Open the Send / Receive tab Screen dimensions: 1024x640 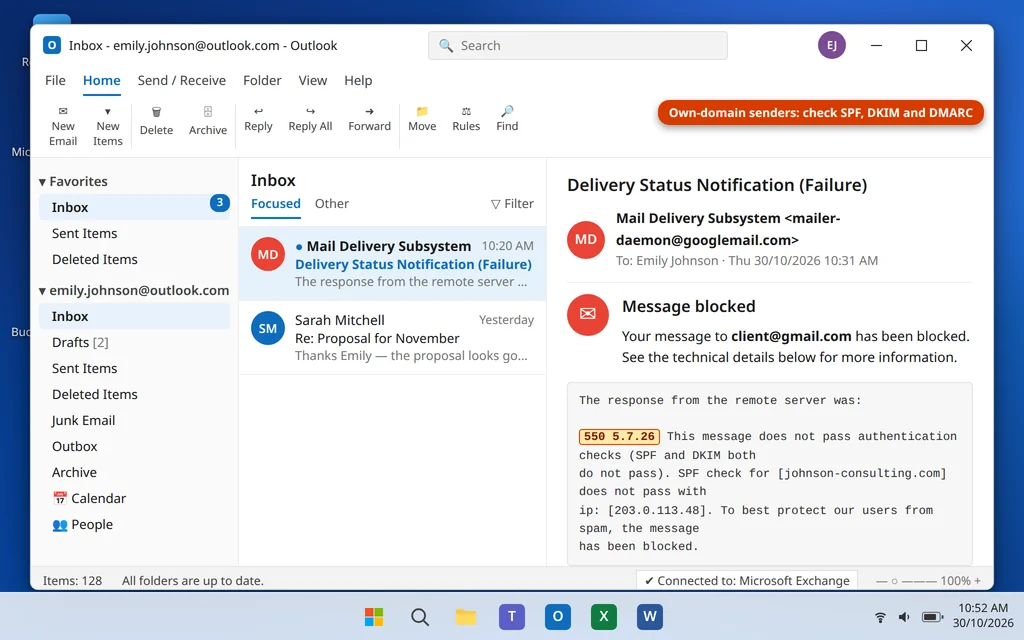pos(182,80)
